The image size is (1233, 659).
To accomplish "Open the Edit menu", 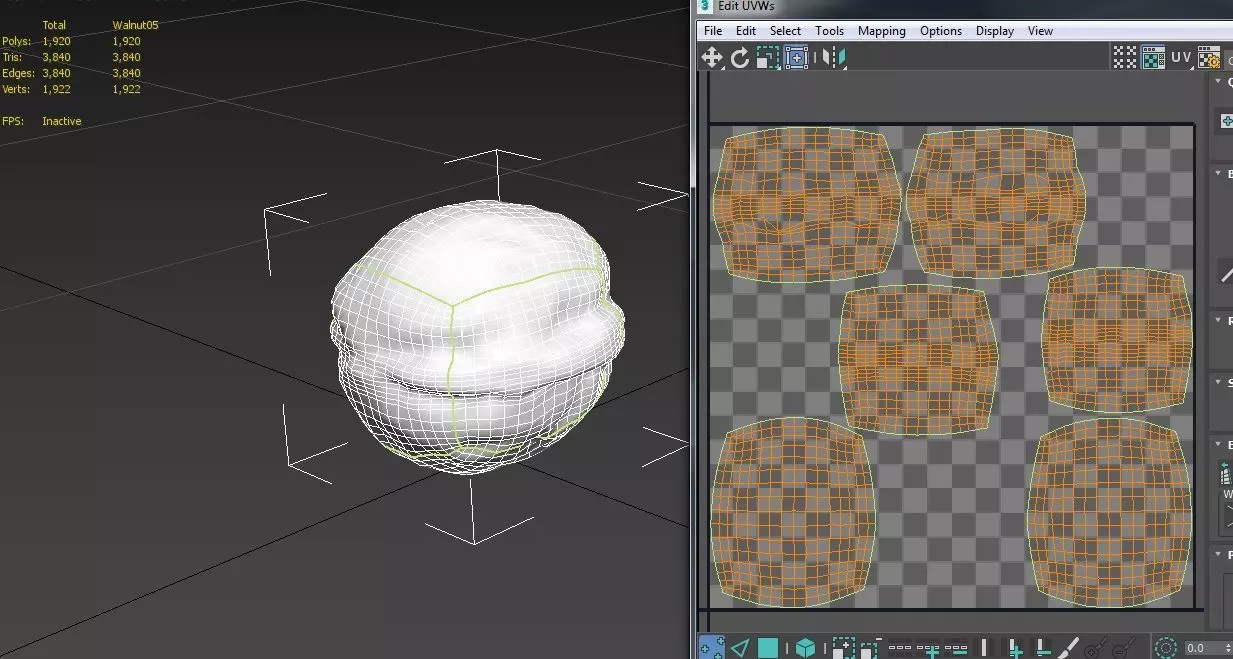I will click(746, 31).
